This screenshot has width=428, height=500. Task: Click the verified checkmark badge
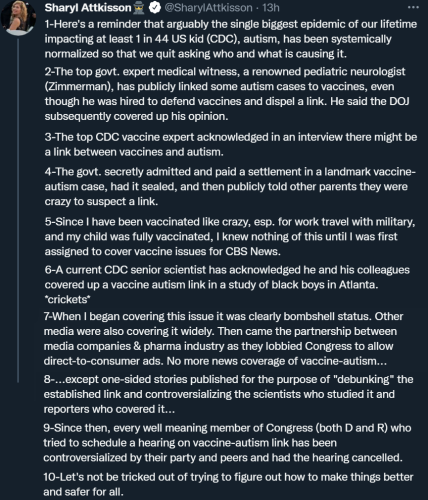(155, 8)
